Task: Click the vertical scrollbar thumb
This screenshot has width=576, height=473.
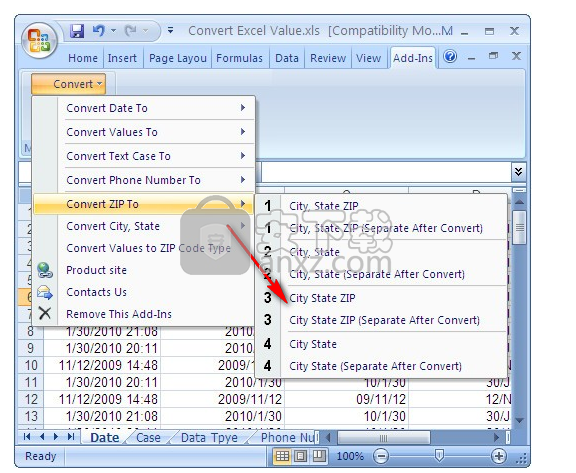Action: [519, 227]
